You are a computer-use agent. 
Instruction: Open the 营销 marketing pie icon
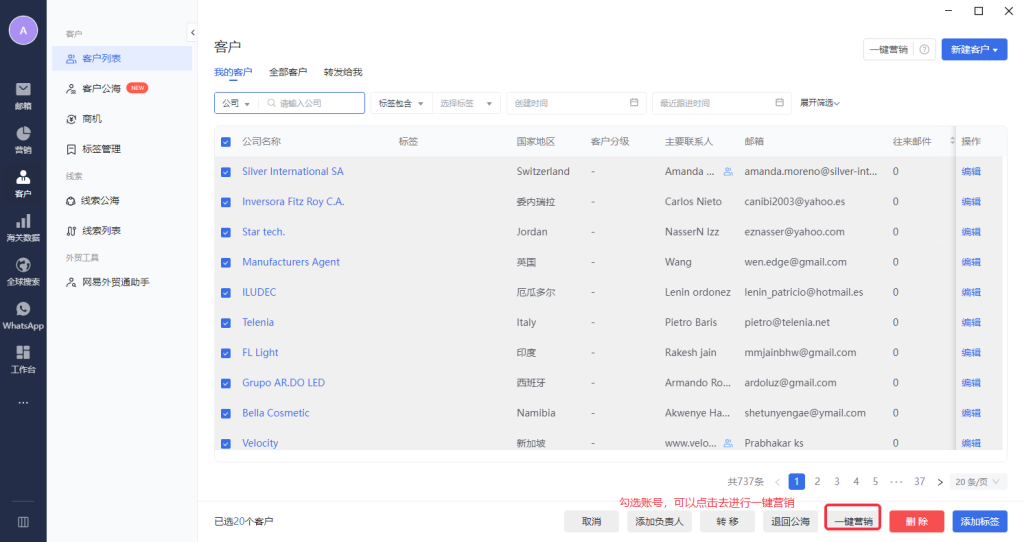[23, 134]
